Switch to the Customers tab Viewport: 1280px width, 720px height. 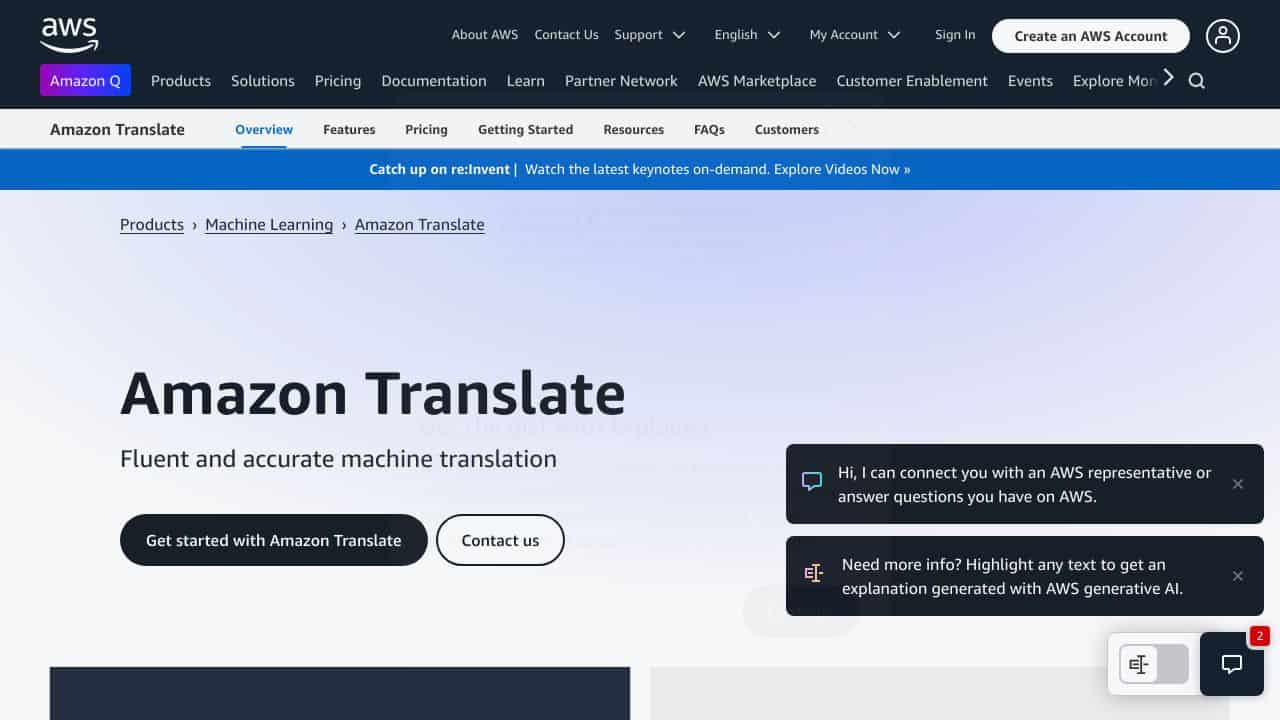point(787,129)
